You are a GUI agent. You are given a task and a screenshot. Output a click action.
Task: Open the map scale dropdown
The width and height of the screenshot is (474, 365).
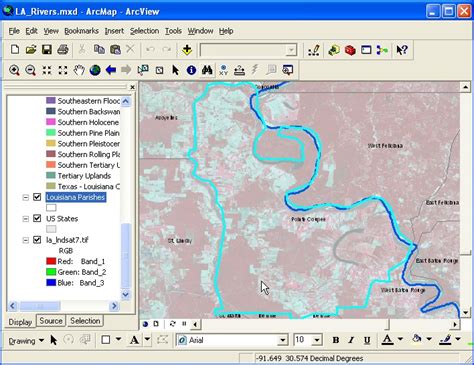click(x=291, y=50)
